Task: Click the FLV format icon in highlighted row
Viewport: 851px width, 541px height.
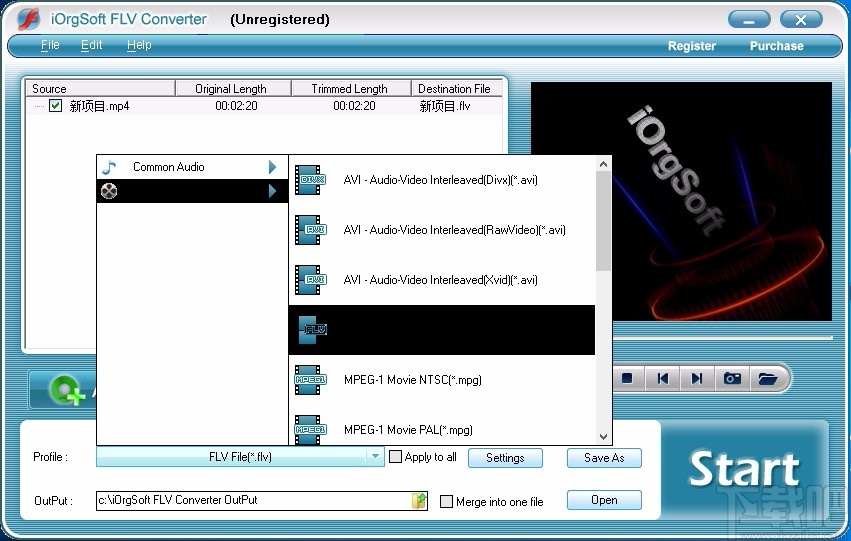Action: click(313, 330)
